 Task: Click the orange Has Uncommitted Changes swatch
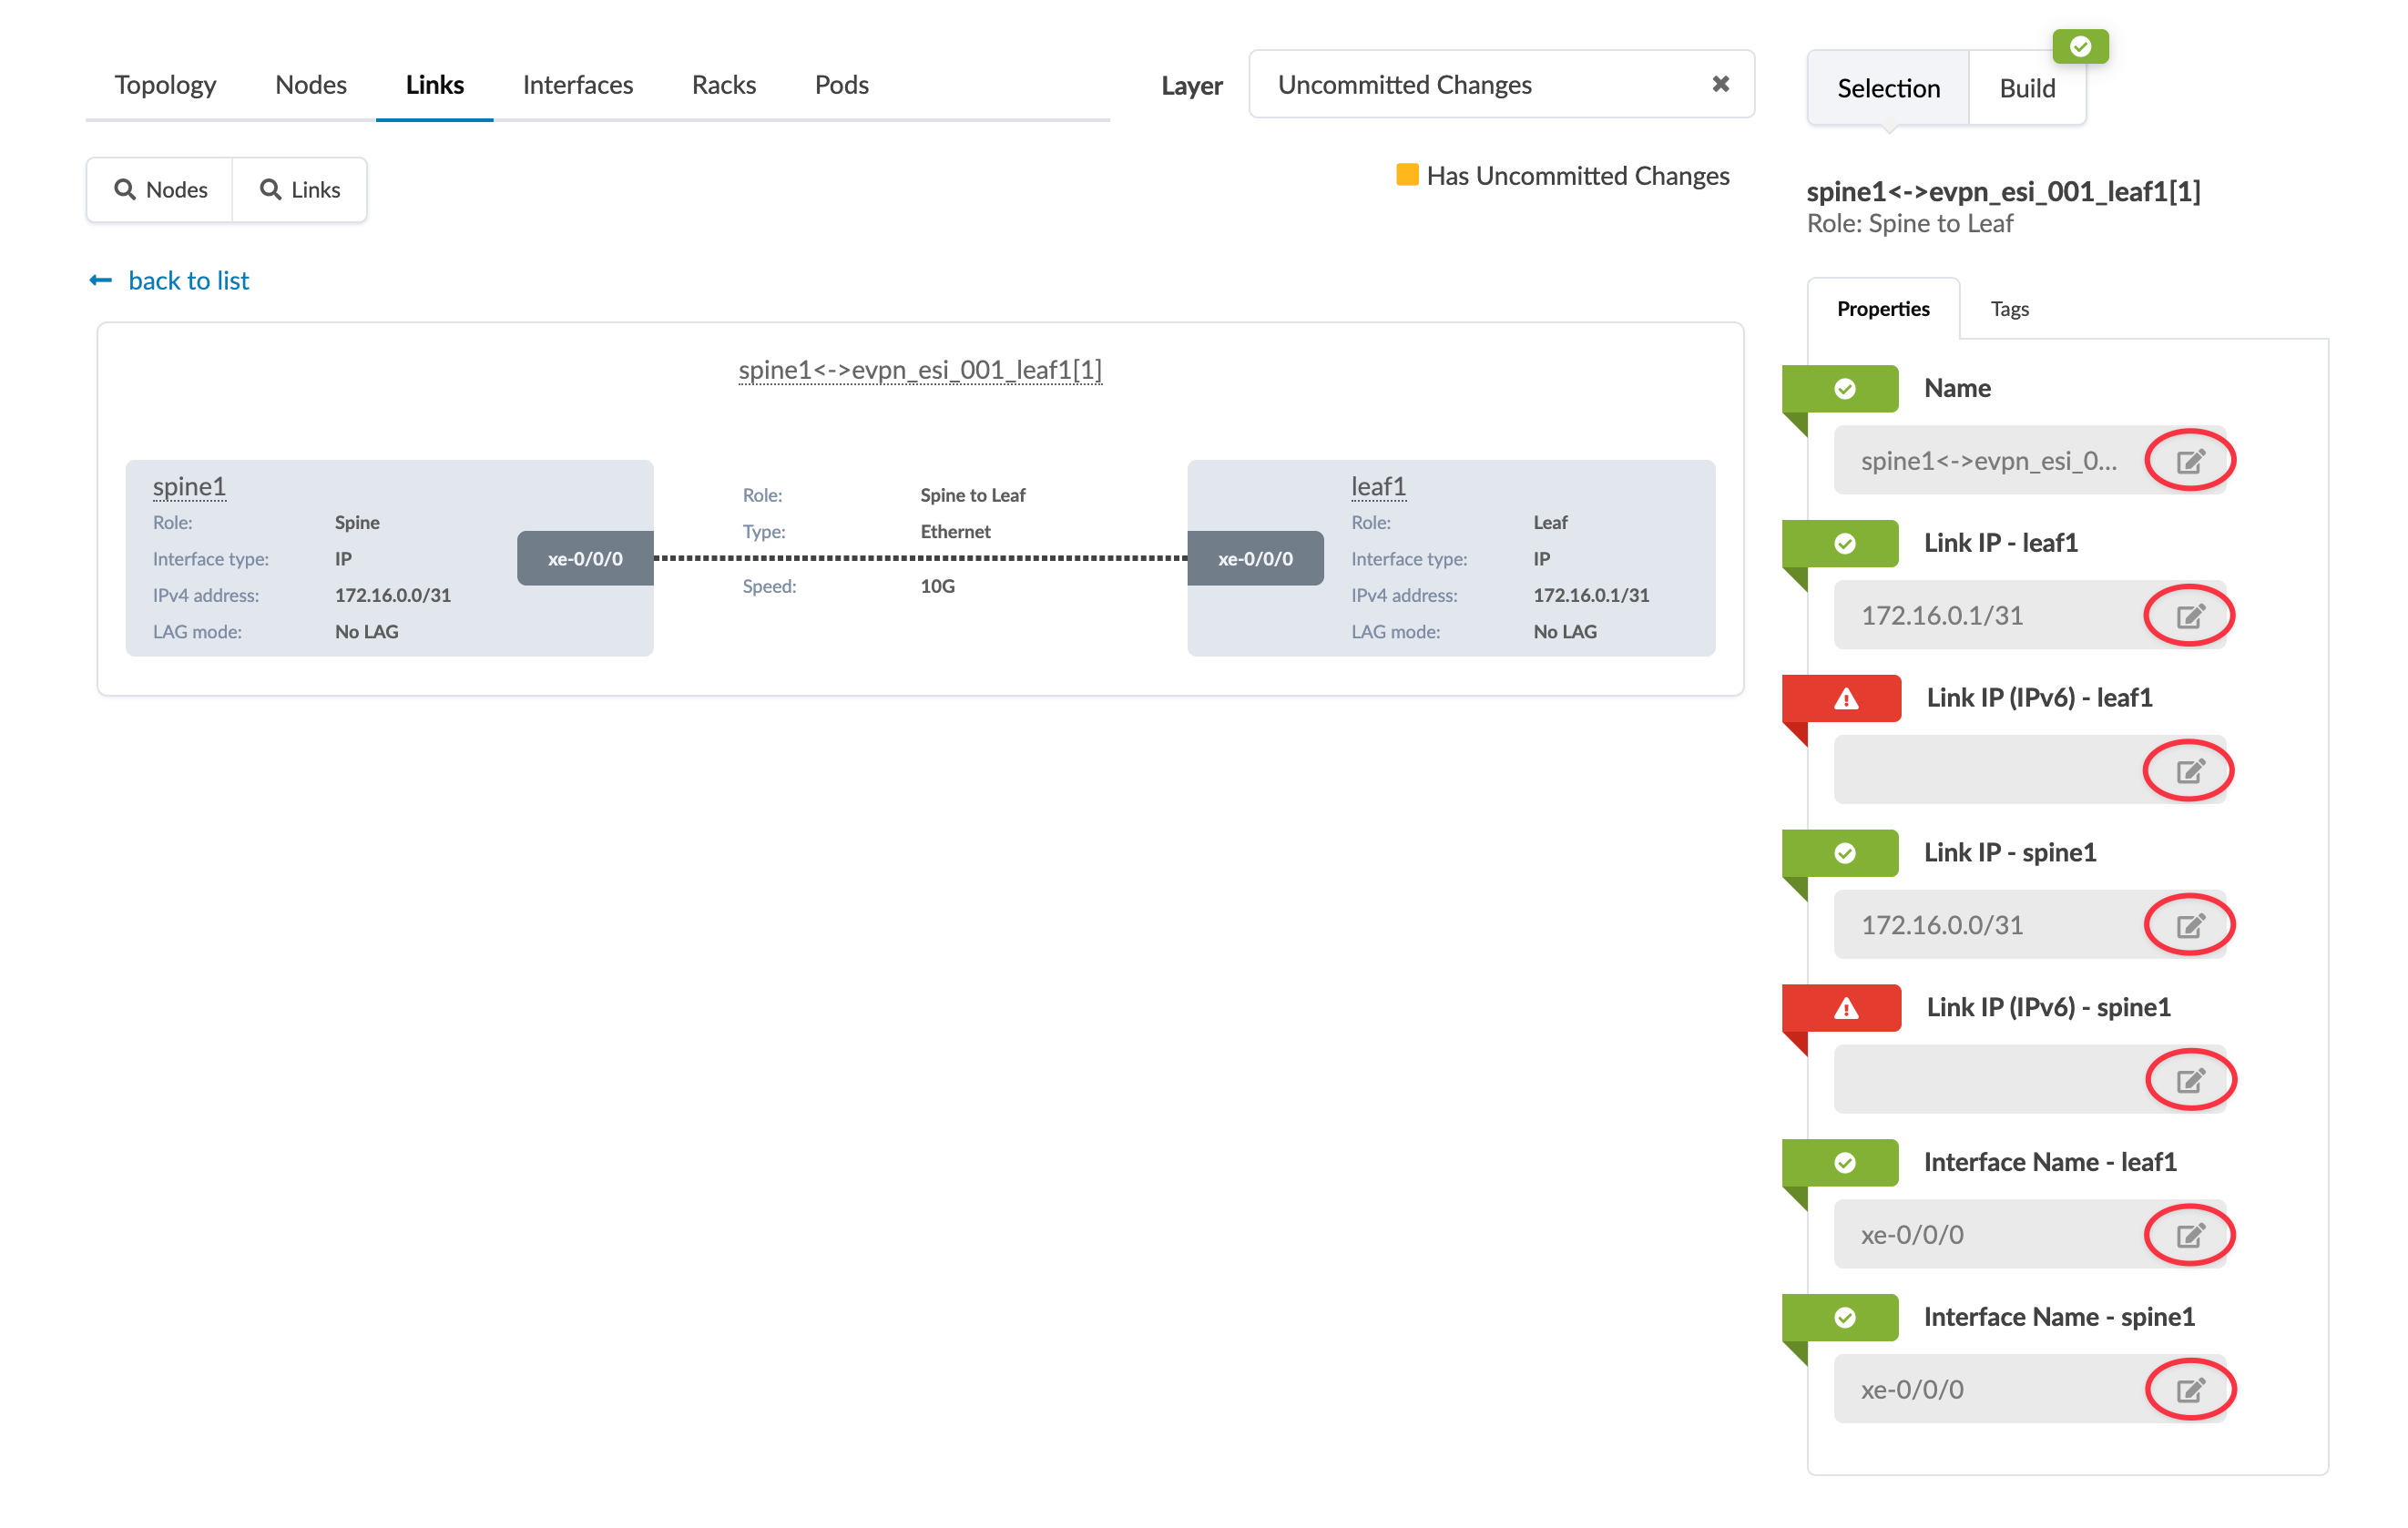[1407, 175]
